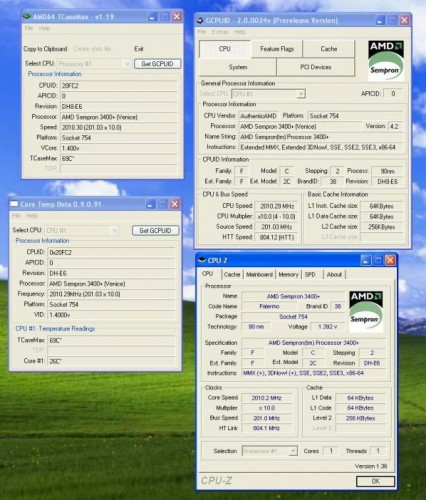Switch to SPD tab in CPU-Z
Screen dimensions: 426x500
[x=310, y=274]
